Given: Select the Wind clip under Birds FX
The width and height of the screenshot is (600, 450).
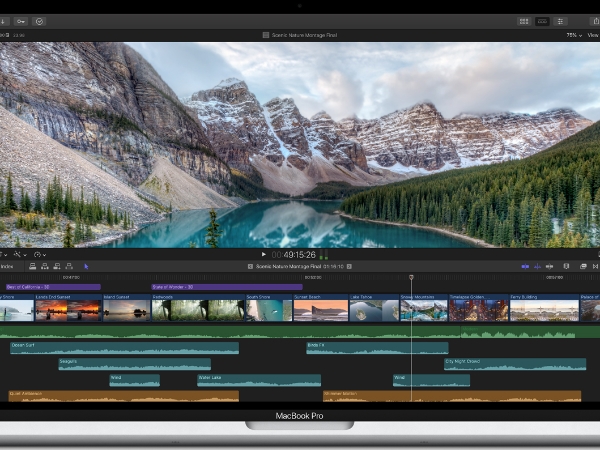Looking at the screenshot, I should pos(431,380).
